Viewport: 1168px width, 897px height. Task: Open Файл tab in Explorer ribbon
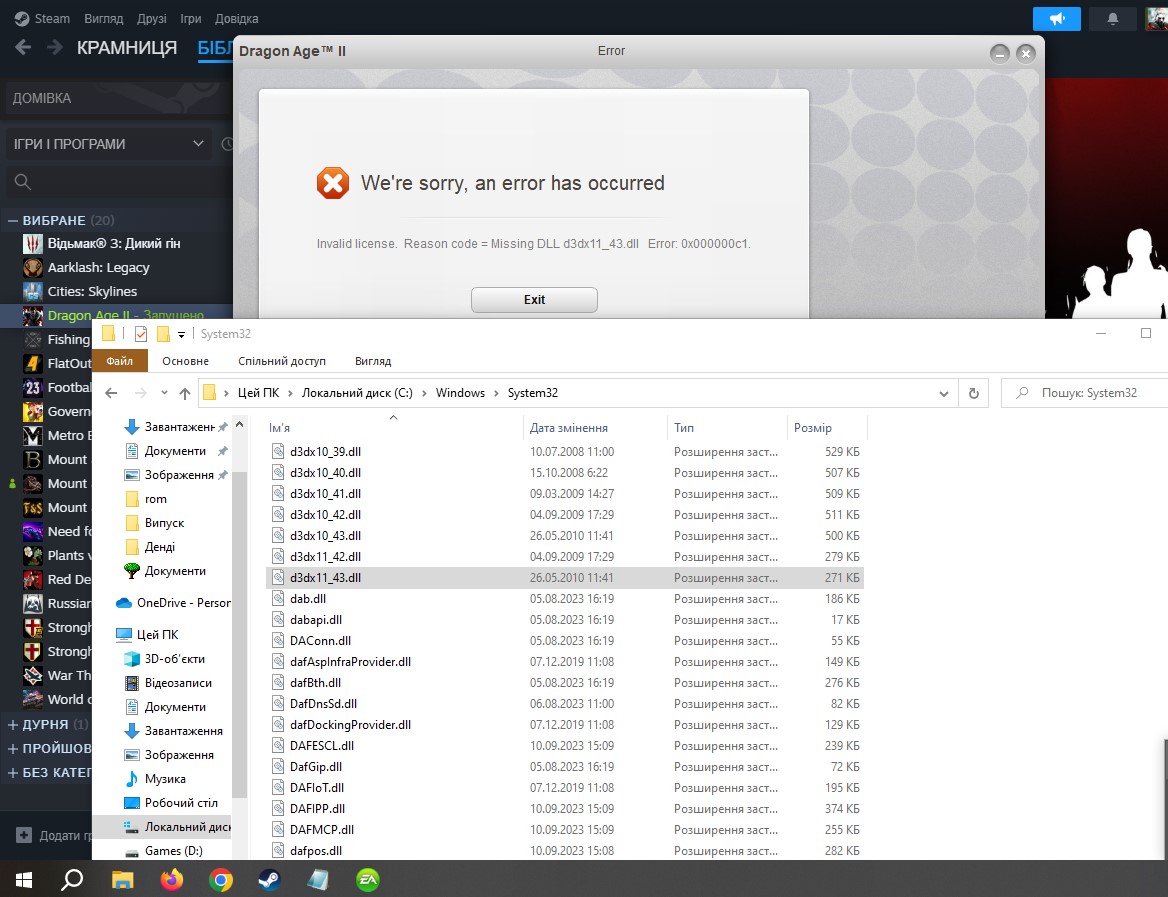click(119, 361)
